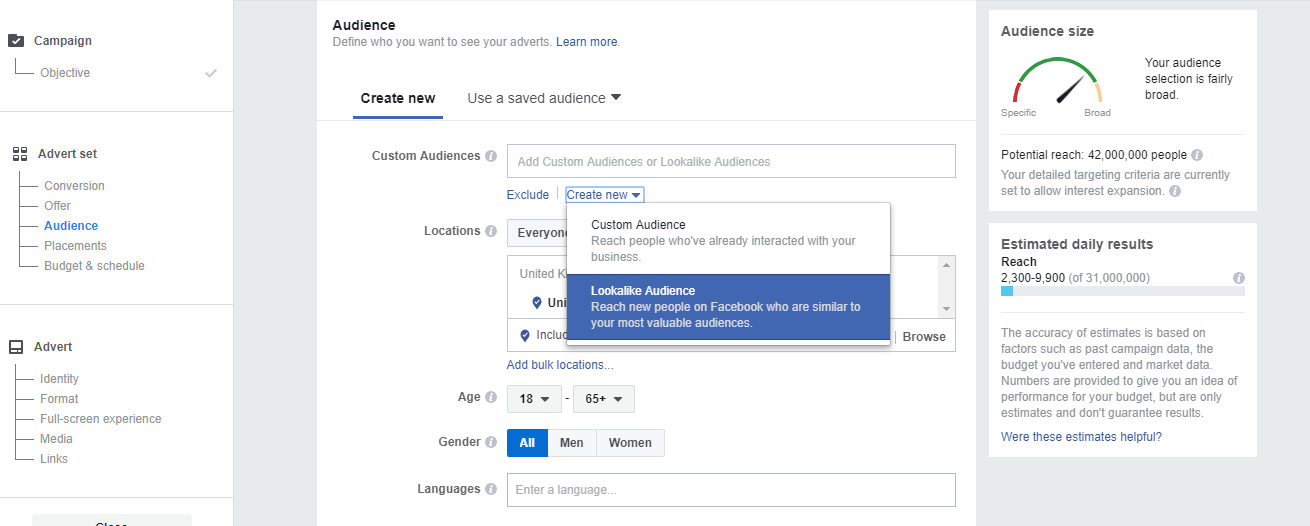Click info icon next to Custom Audiences
Image resolution: width=1310 pixels, height=526 pixels.
(x=491, y=156)
